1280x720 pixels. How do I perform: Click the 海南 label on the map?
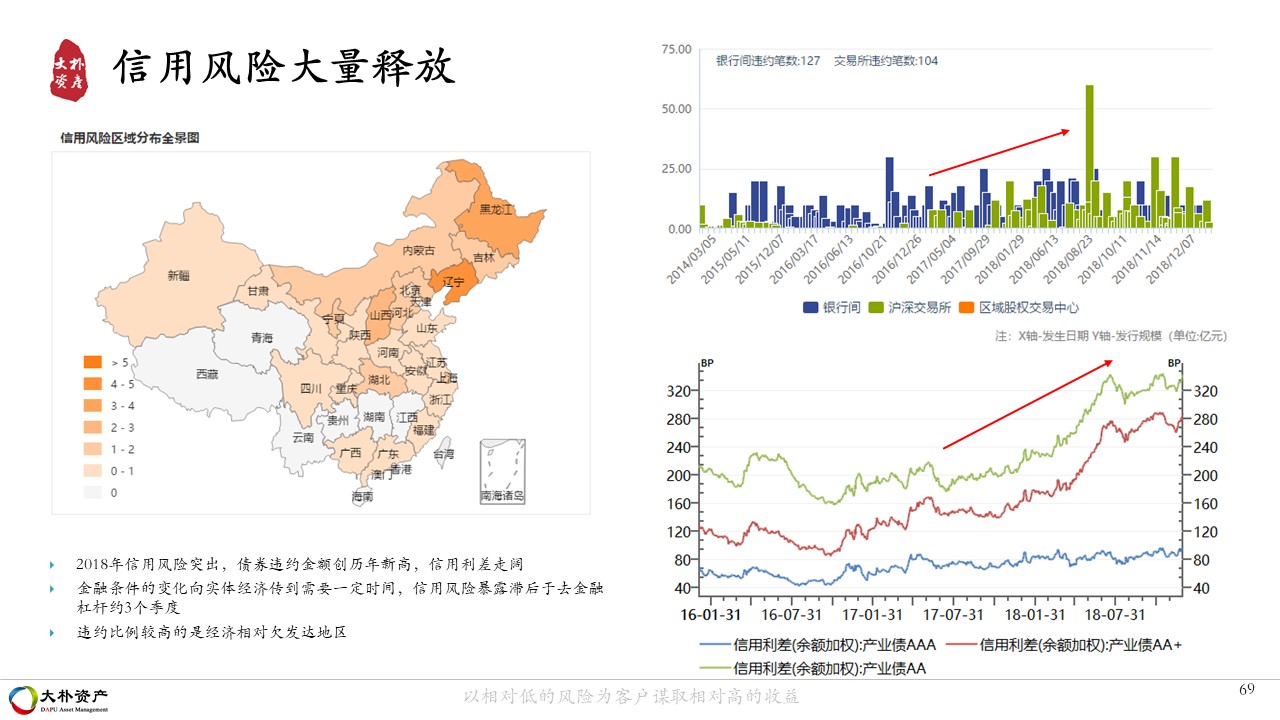(x=362, y=496)
